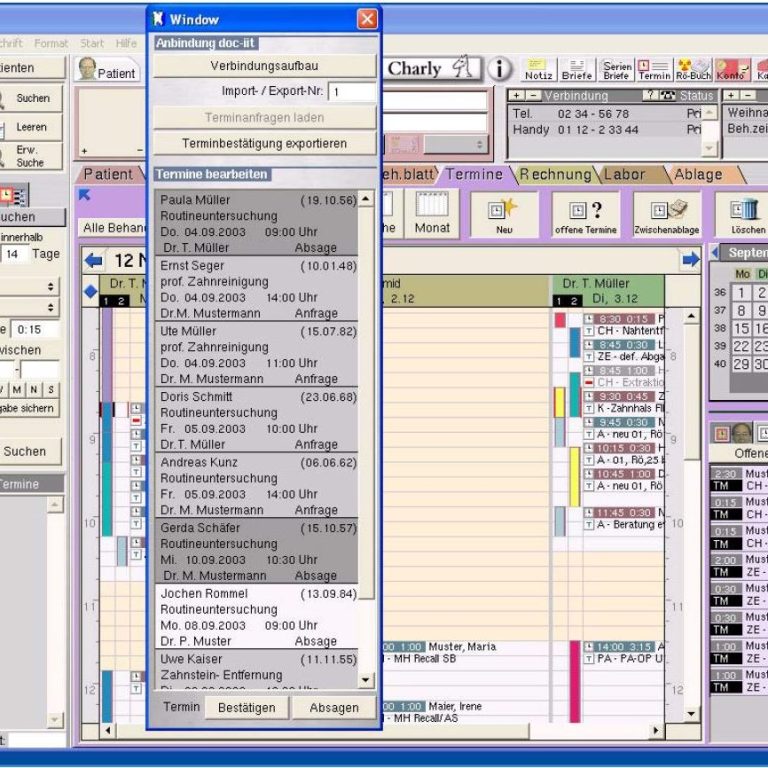
Task: Click the Bestätigen button
Action: 247,707
